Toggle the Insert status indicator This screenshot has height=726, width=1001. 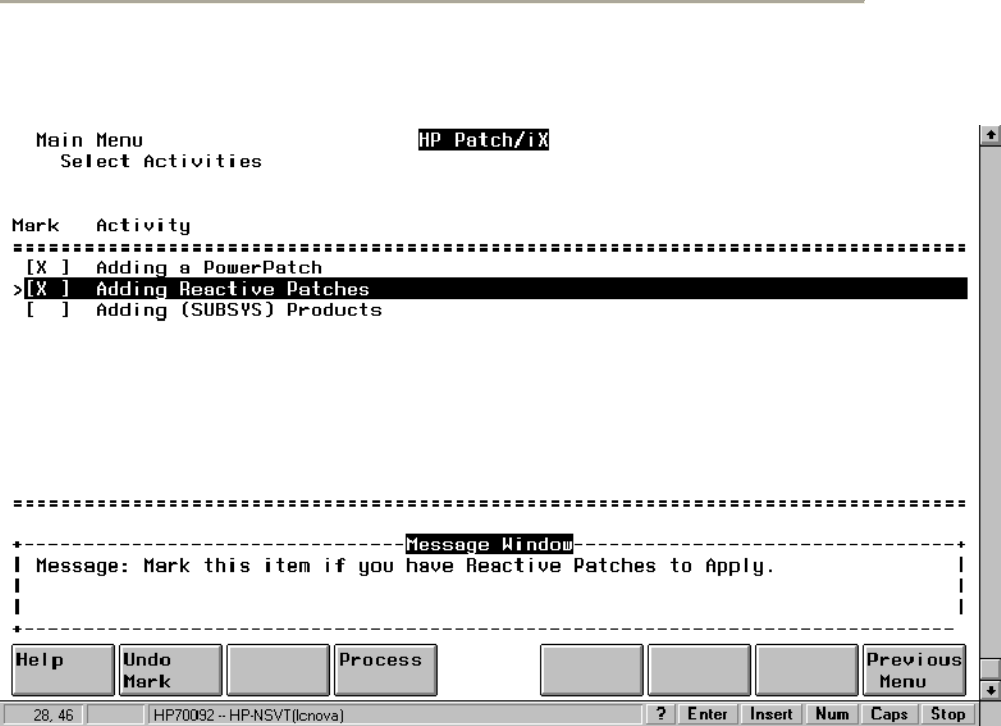771,714
